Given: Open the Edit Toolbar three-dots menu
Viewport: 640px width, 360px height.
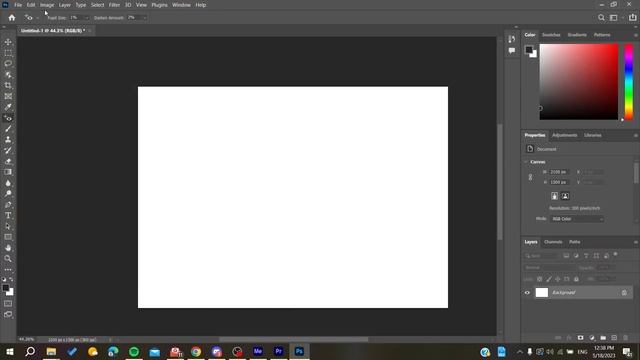Looking at the screenshot, I should pos(8,270).
